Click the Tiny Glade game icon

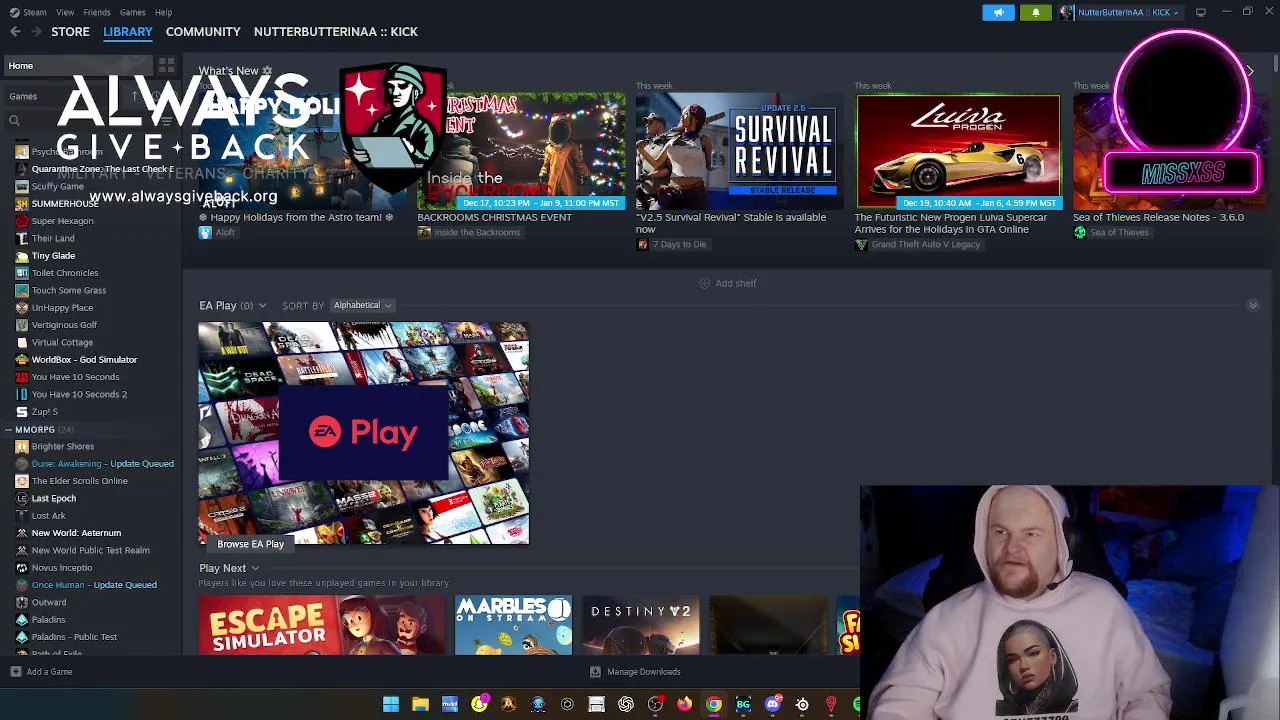[22, 256]
